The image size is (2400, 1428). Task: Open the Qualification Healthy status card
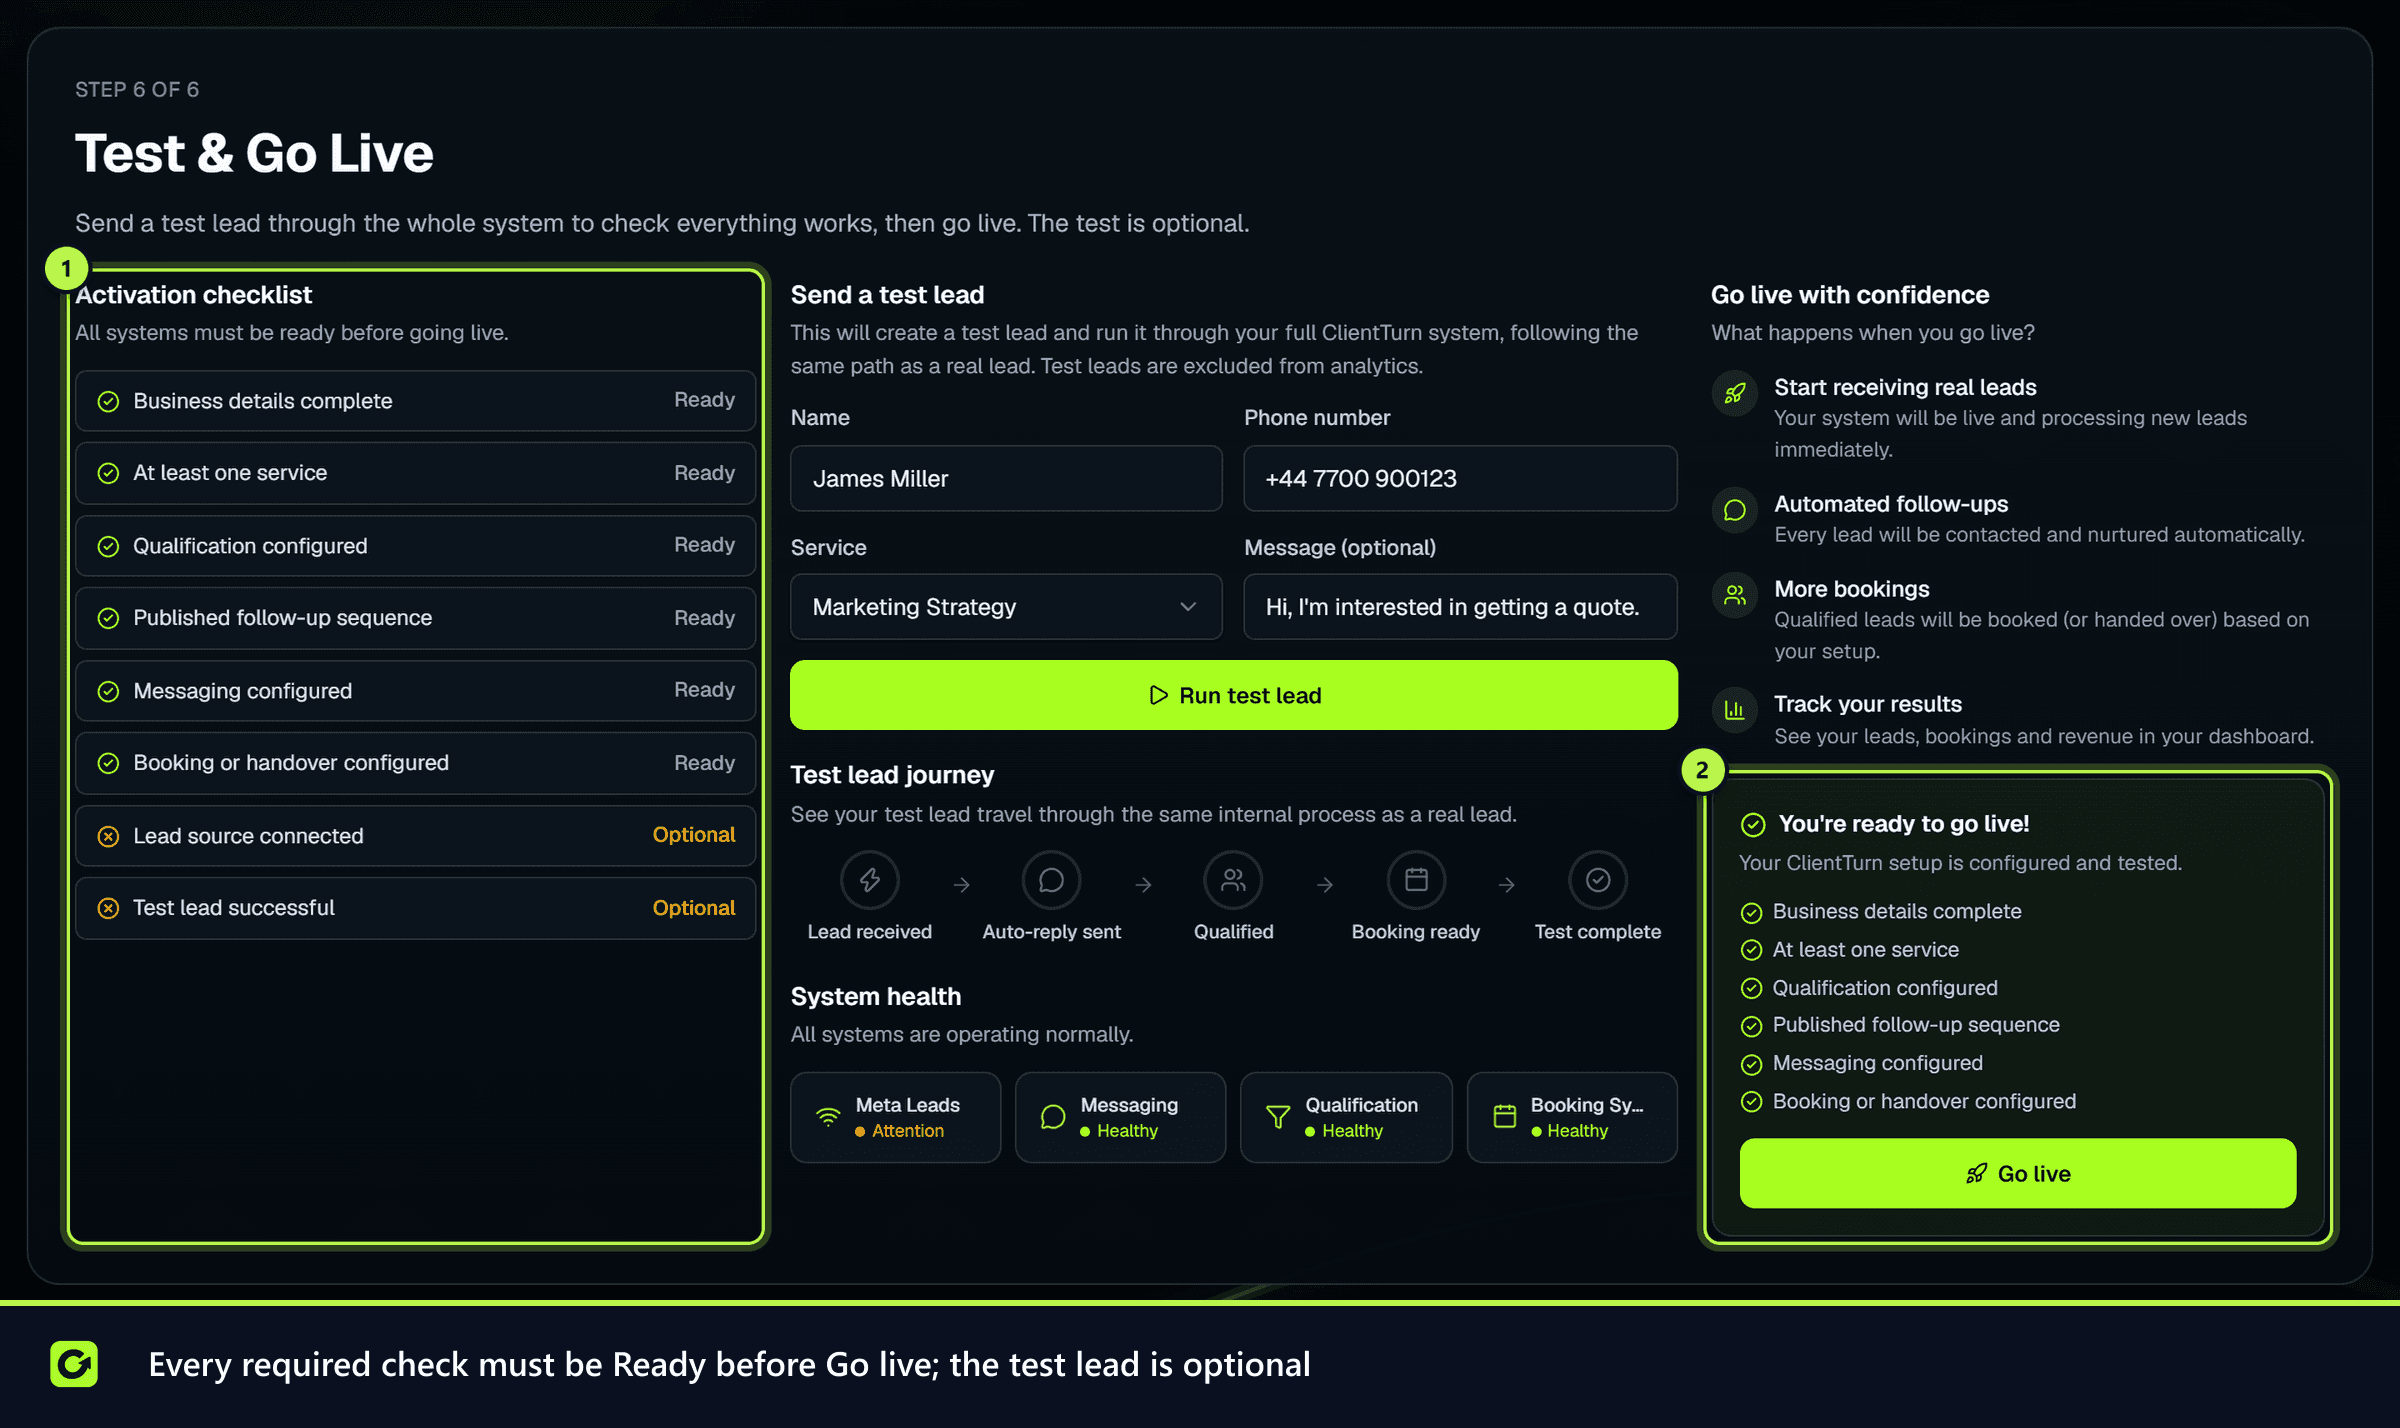click(1346, 1117)
